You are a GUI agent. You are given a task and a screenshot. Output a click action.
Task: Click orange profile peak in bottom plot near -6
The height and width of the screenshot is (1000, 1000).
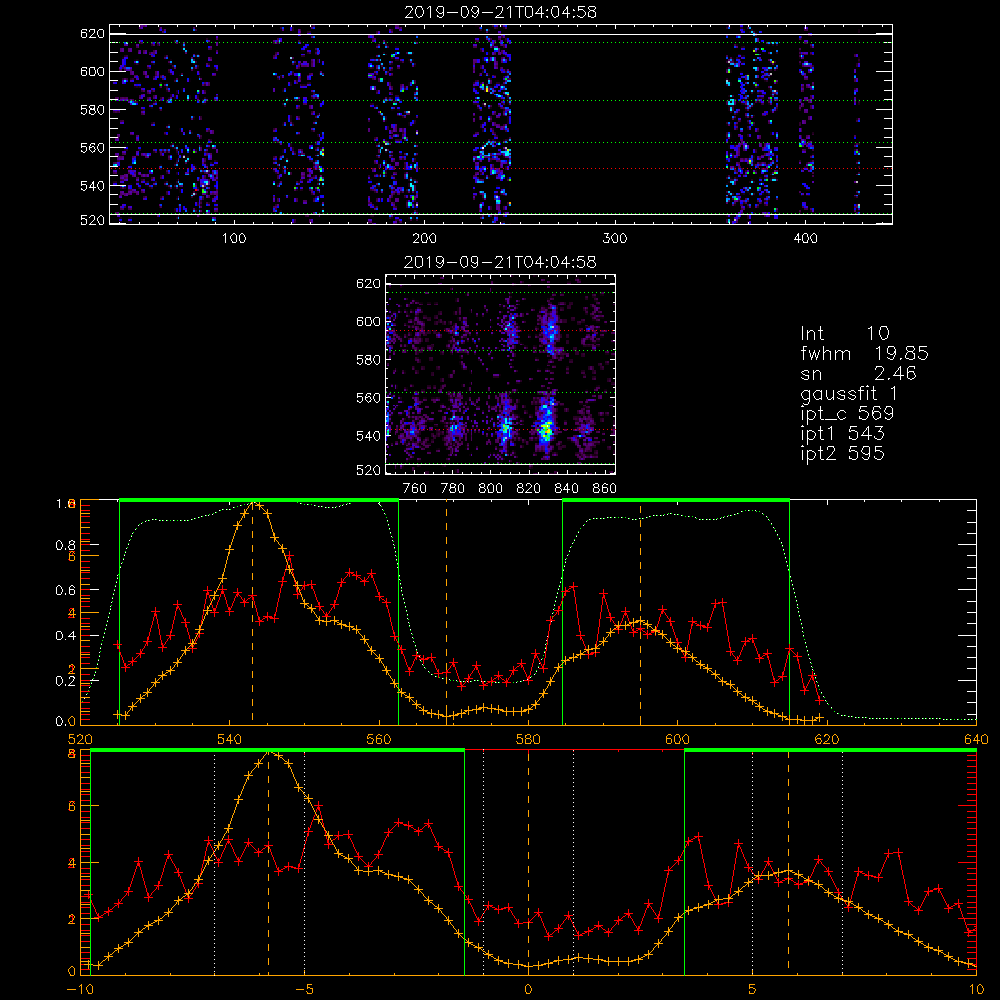pos(268,753)
